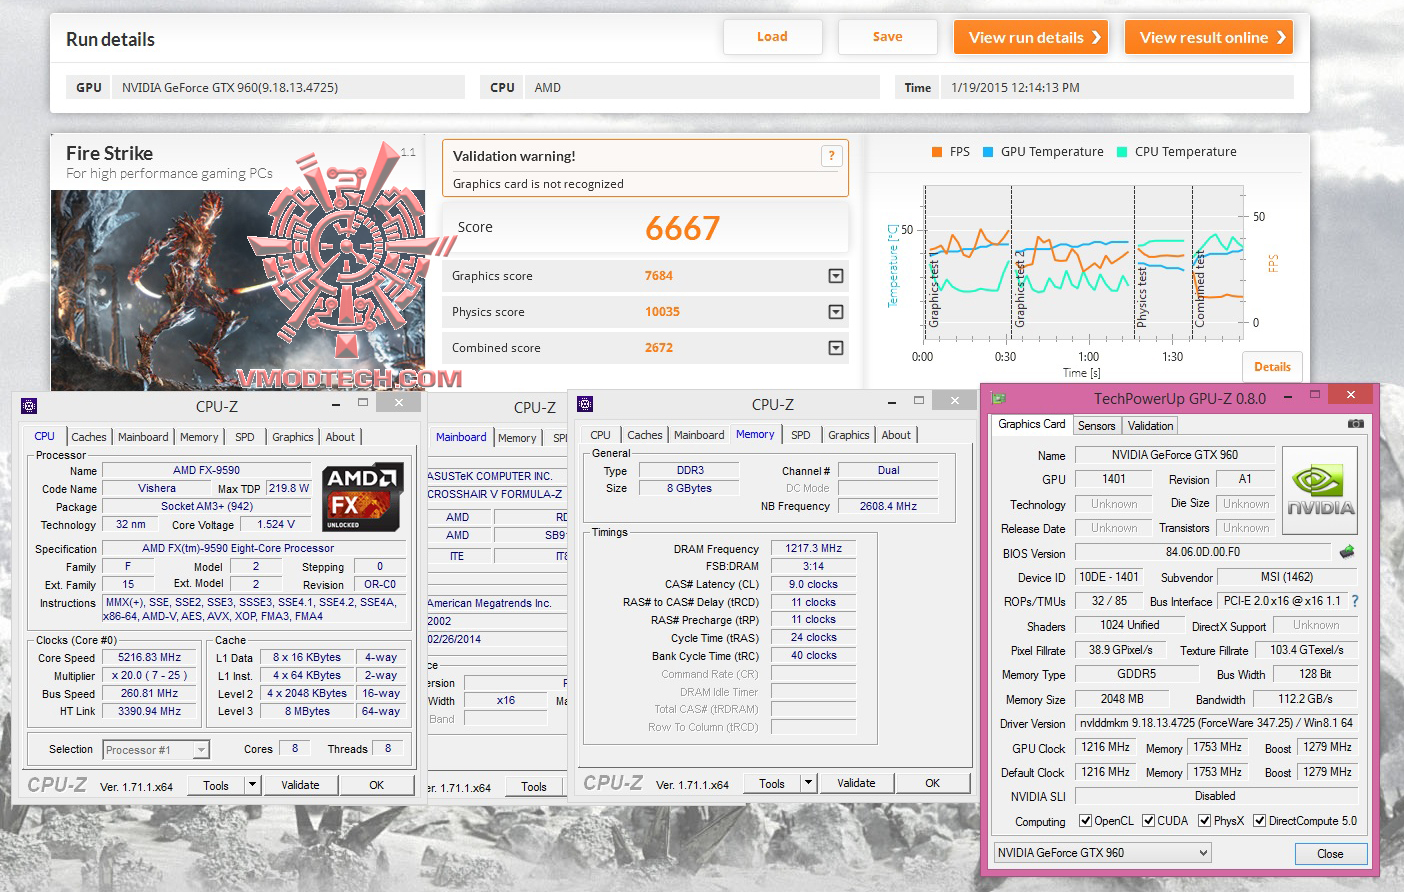Click the GPU-Z app icon in its title bar
Screen dimensions: 1404x892
pyautogui.click(x=998, y=398)
